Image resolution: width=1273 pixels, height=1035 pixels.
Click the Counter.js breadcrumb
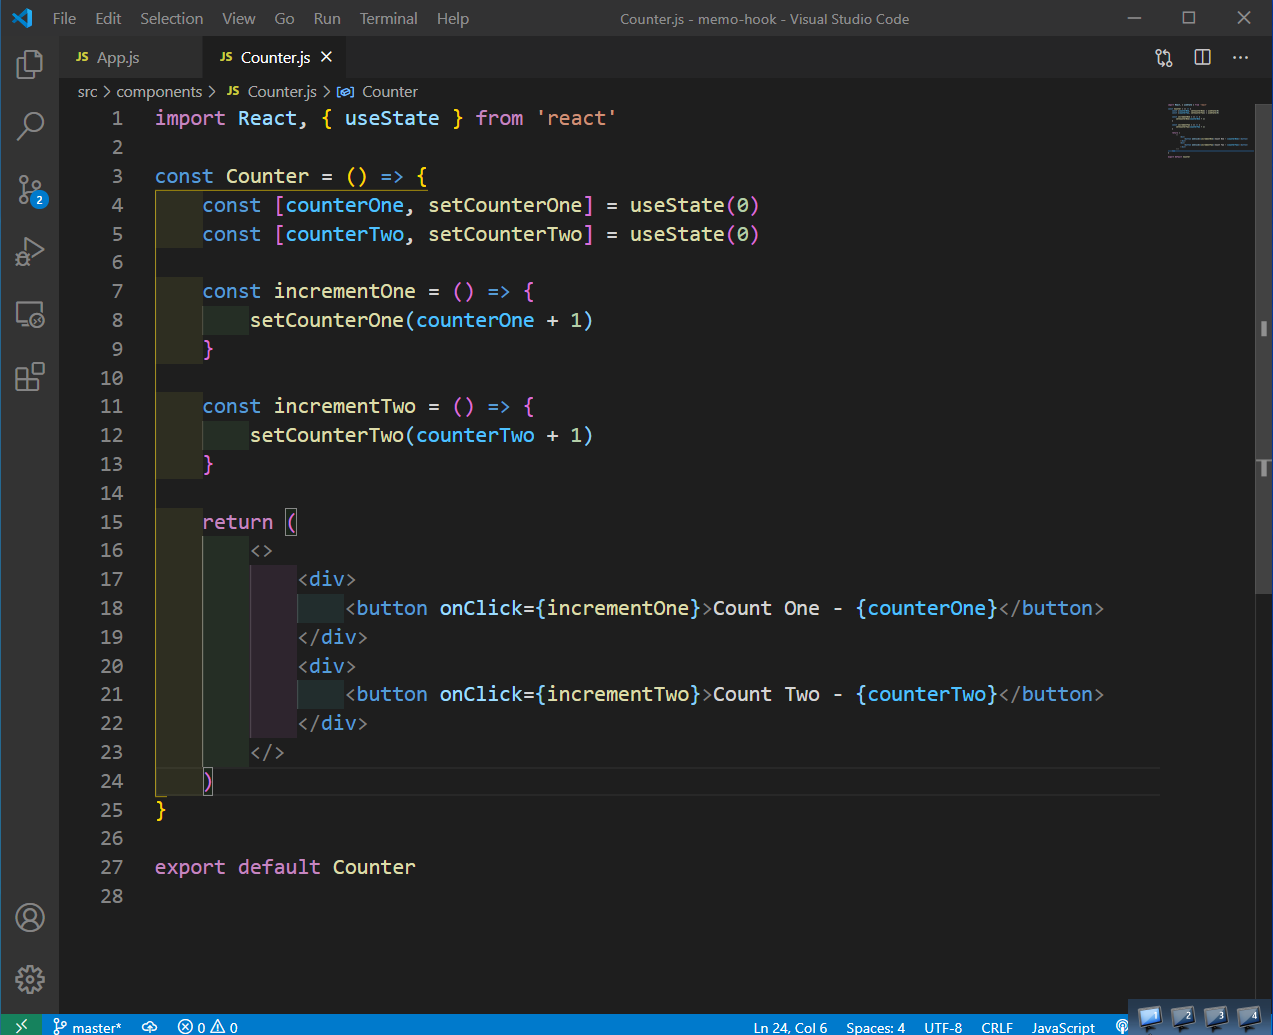[272, 92]
